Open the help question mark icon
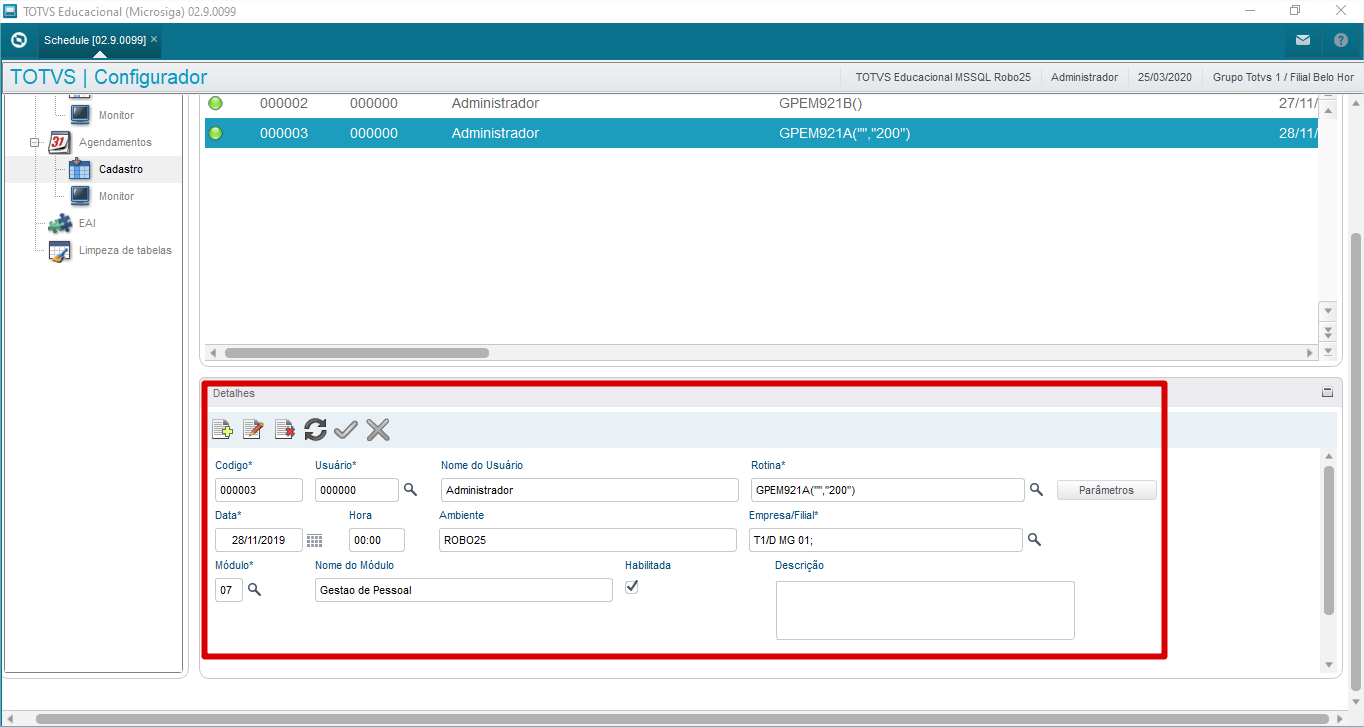 1341,41
